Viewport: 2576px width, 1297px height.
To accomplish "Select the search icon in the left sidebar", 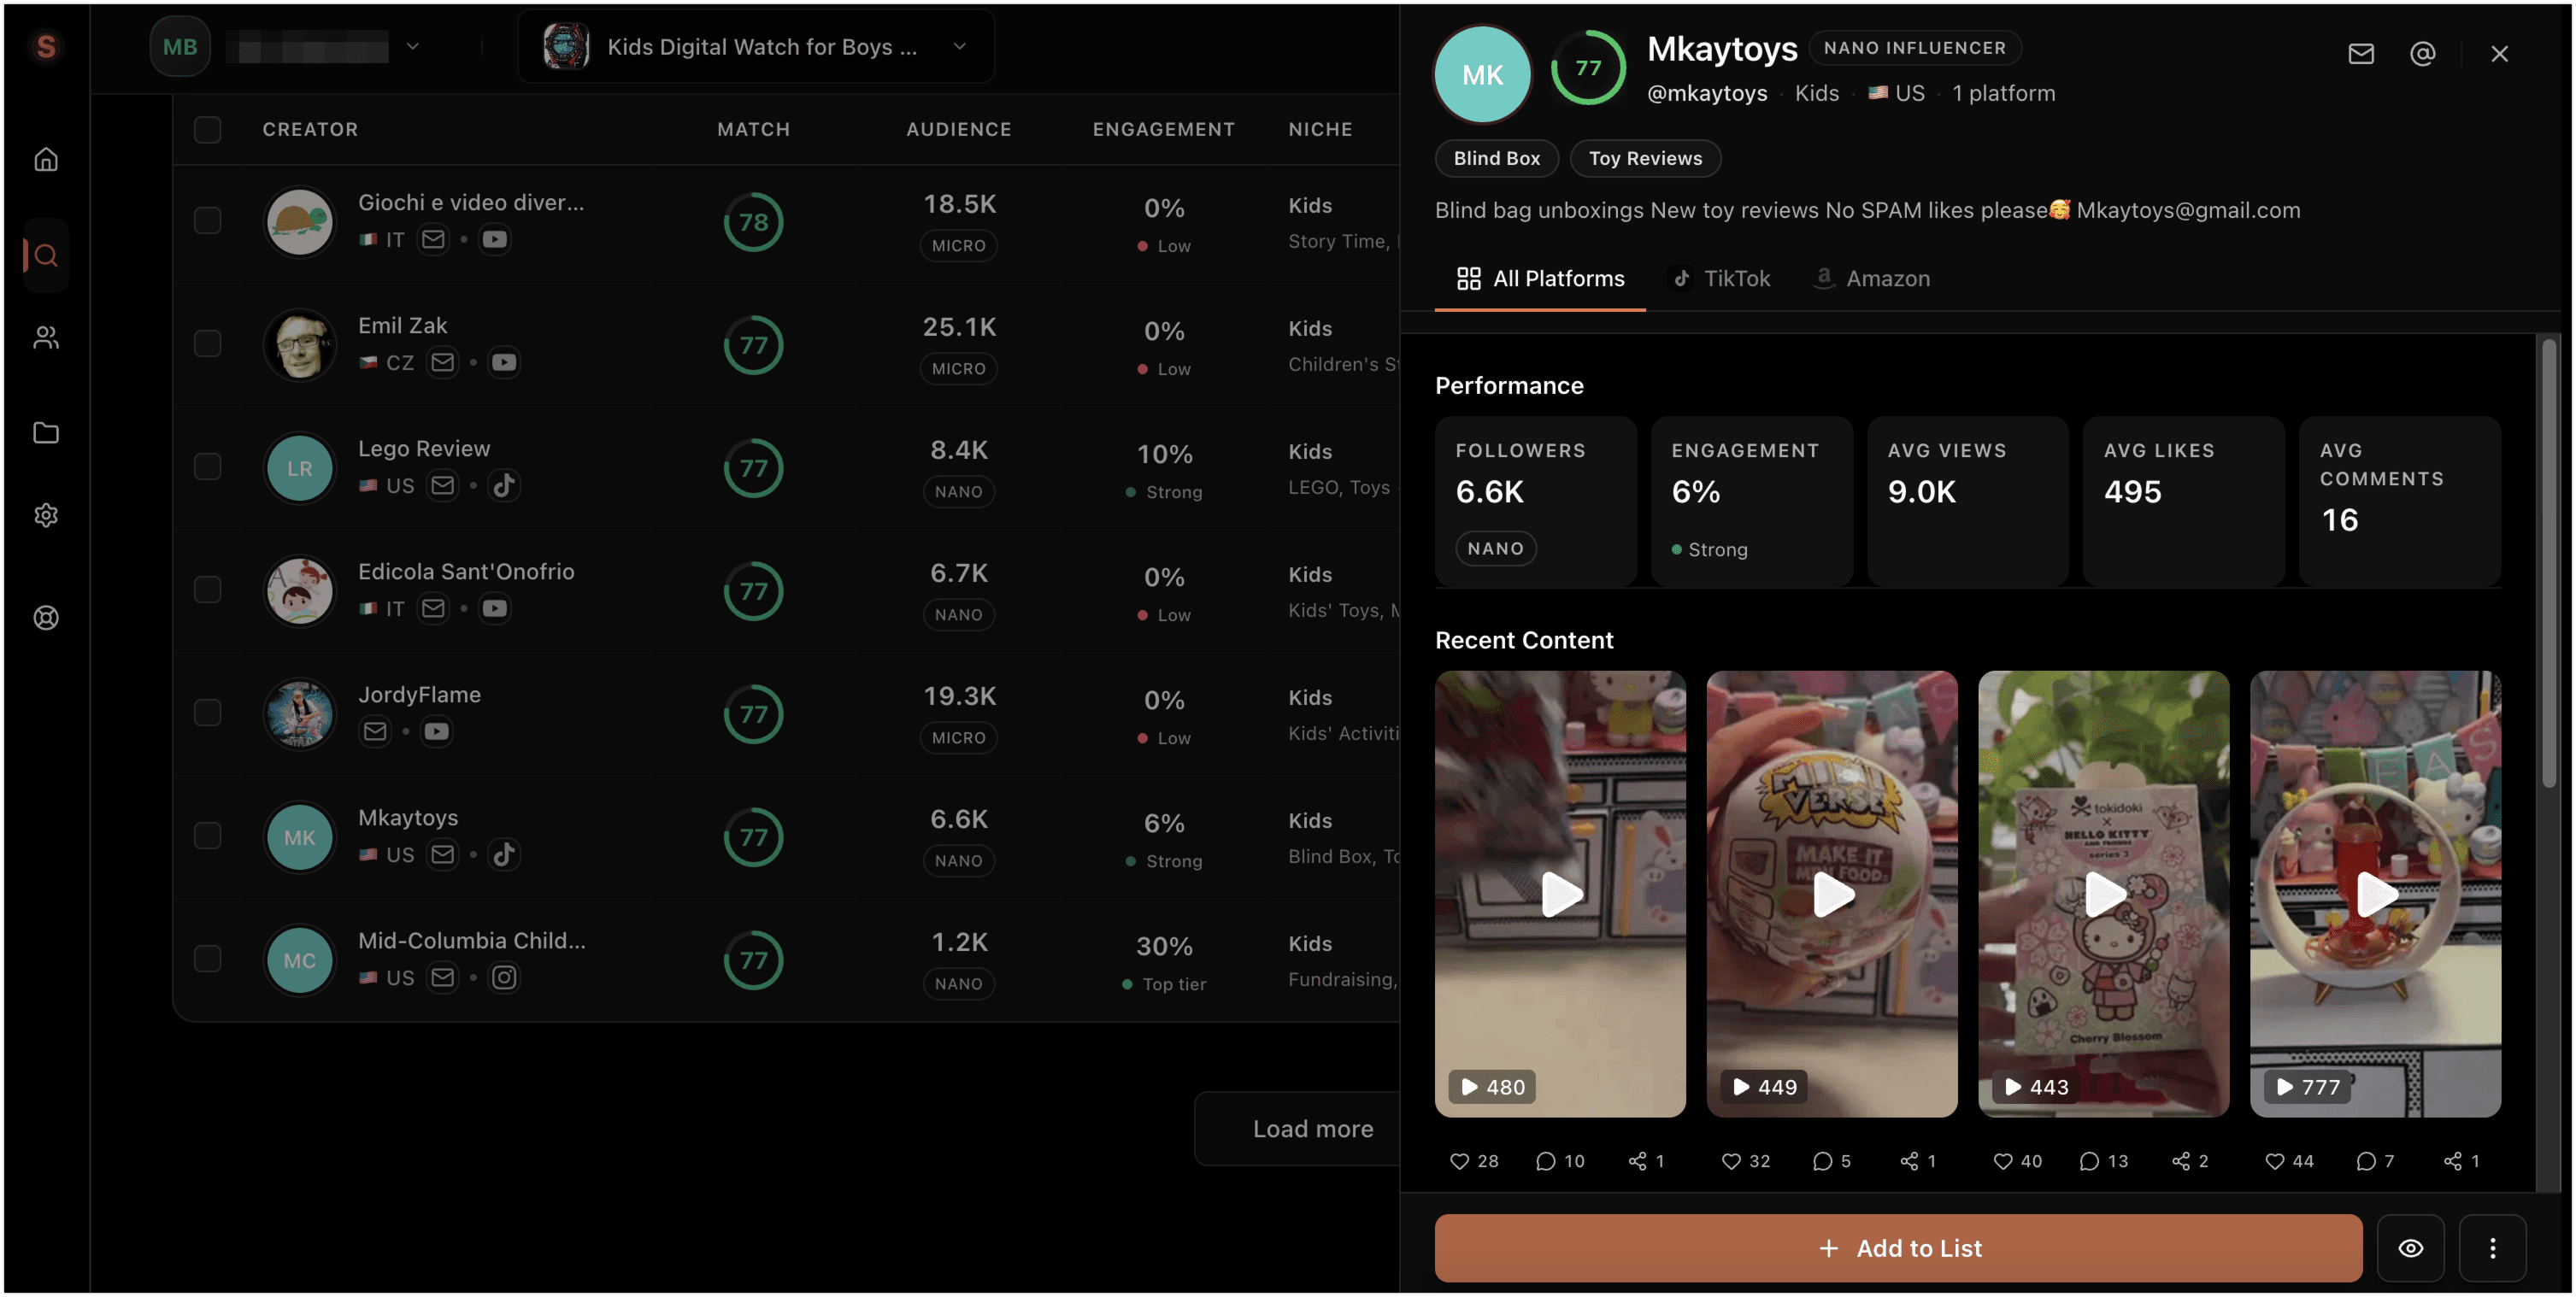I will pos(46,255).
